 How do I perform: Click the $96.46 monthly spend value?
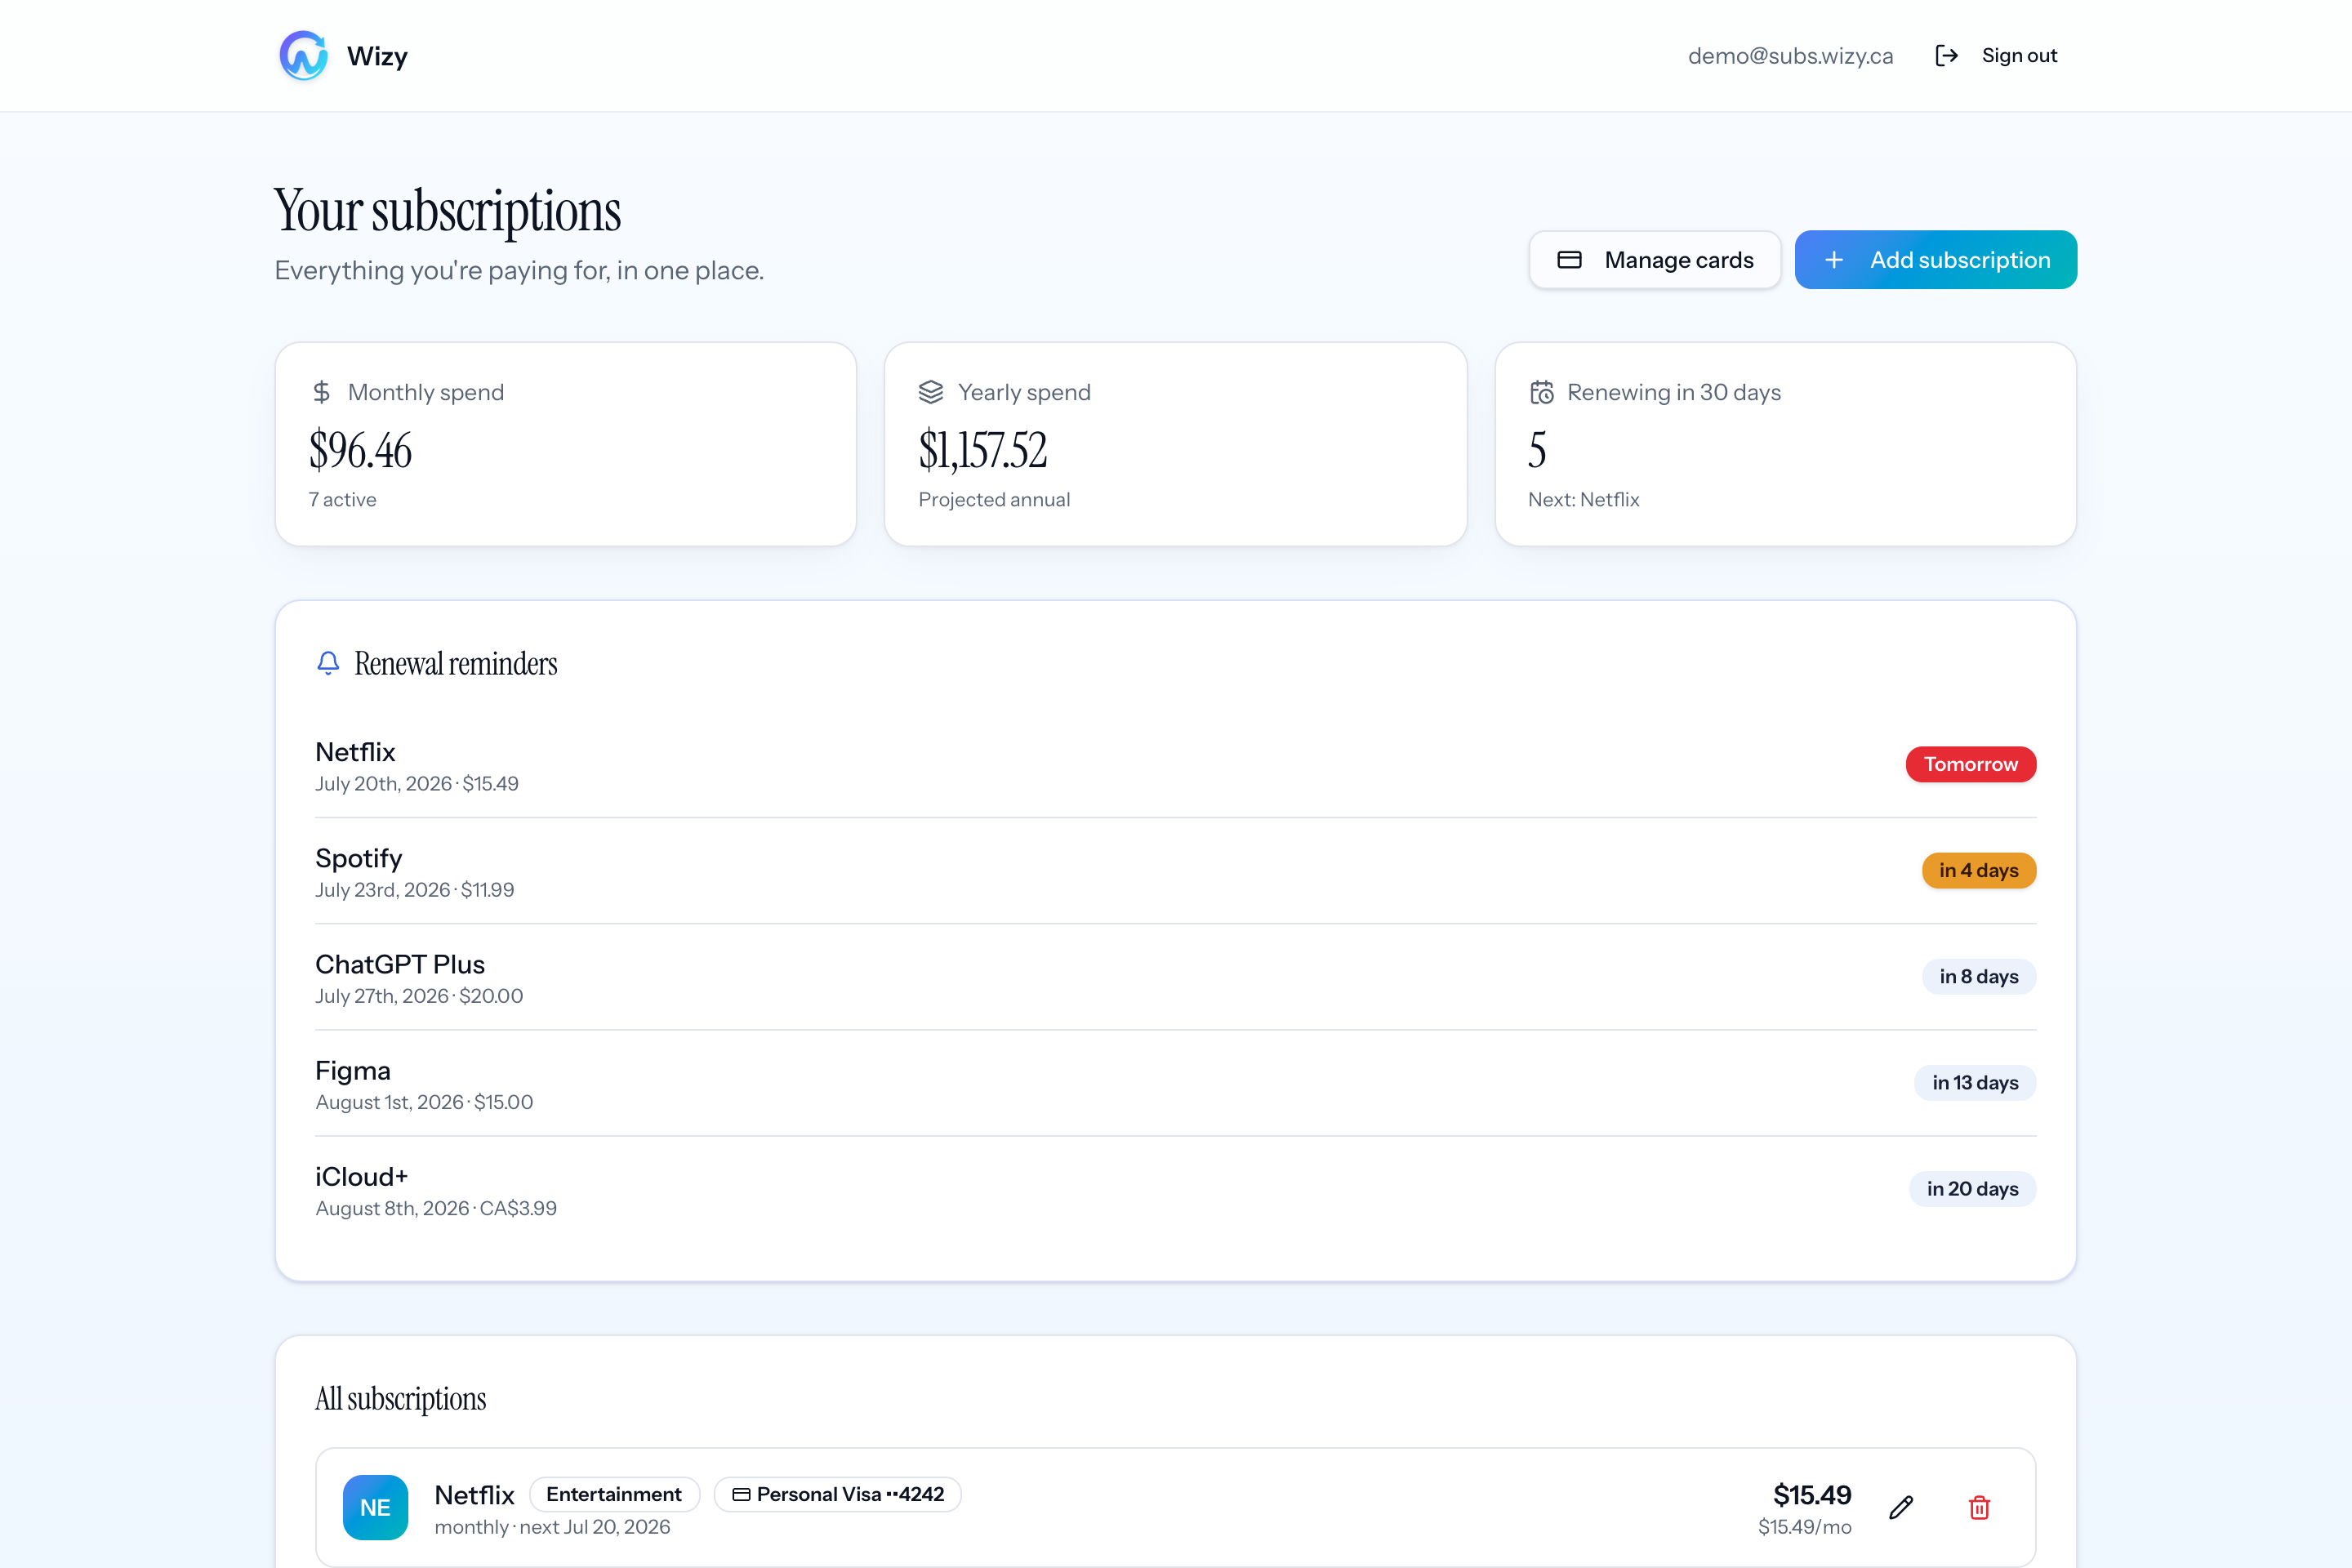[x=360, y=450]
